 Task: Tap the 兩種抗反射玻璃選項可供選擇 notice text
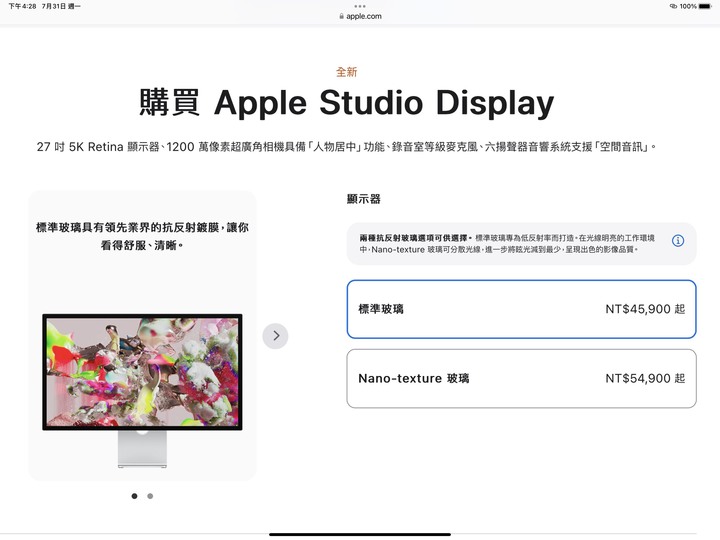tap(507, 244)
